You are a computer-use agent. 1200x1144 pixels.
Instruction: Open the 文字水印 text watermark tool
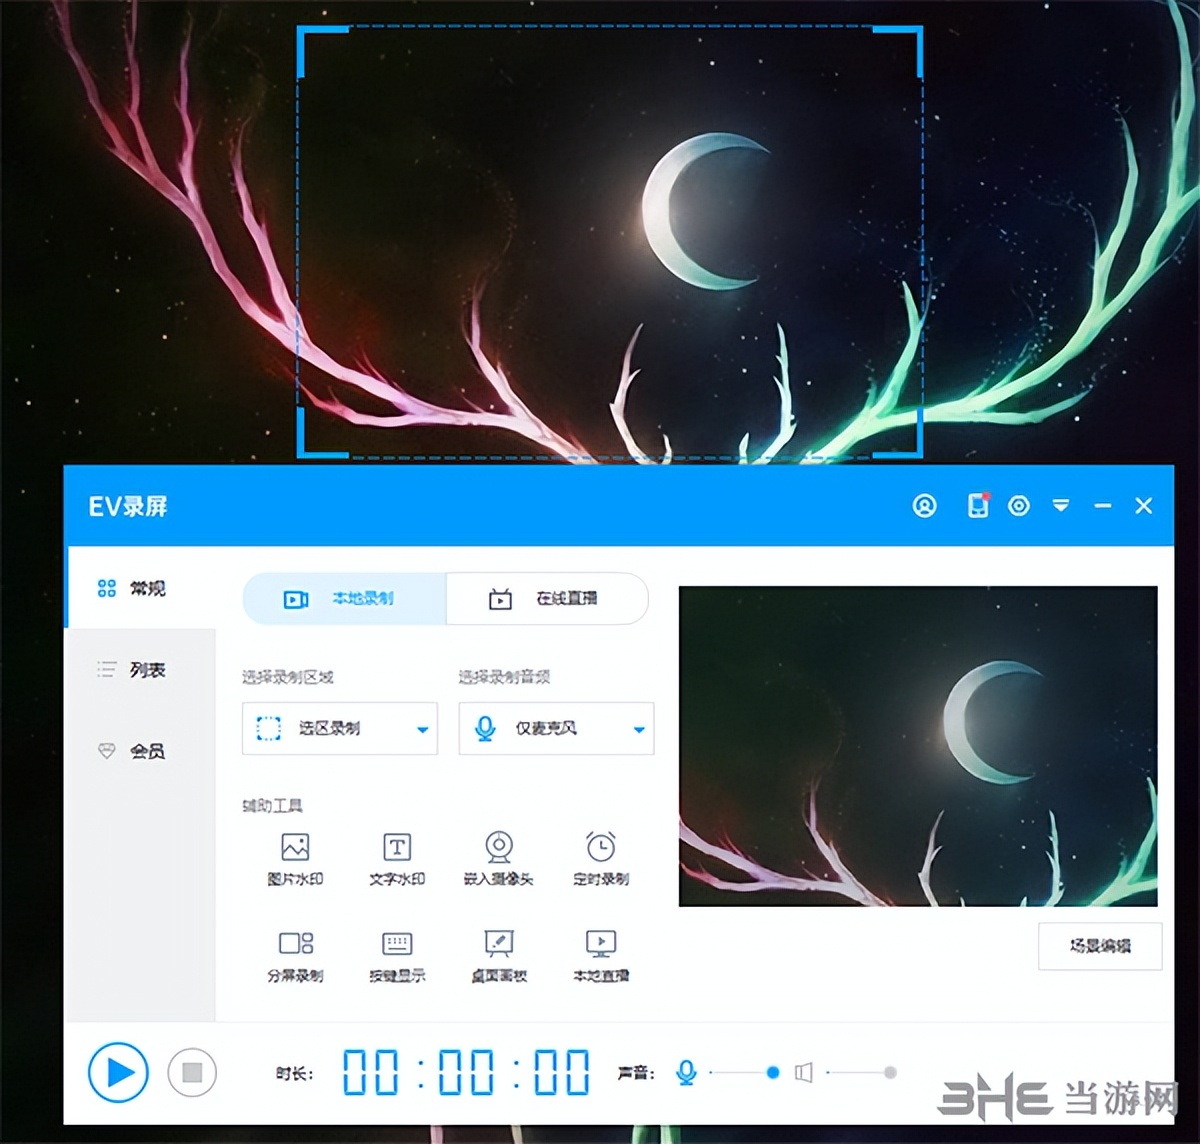click(x=396, y=858)
